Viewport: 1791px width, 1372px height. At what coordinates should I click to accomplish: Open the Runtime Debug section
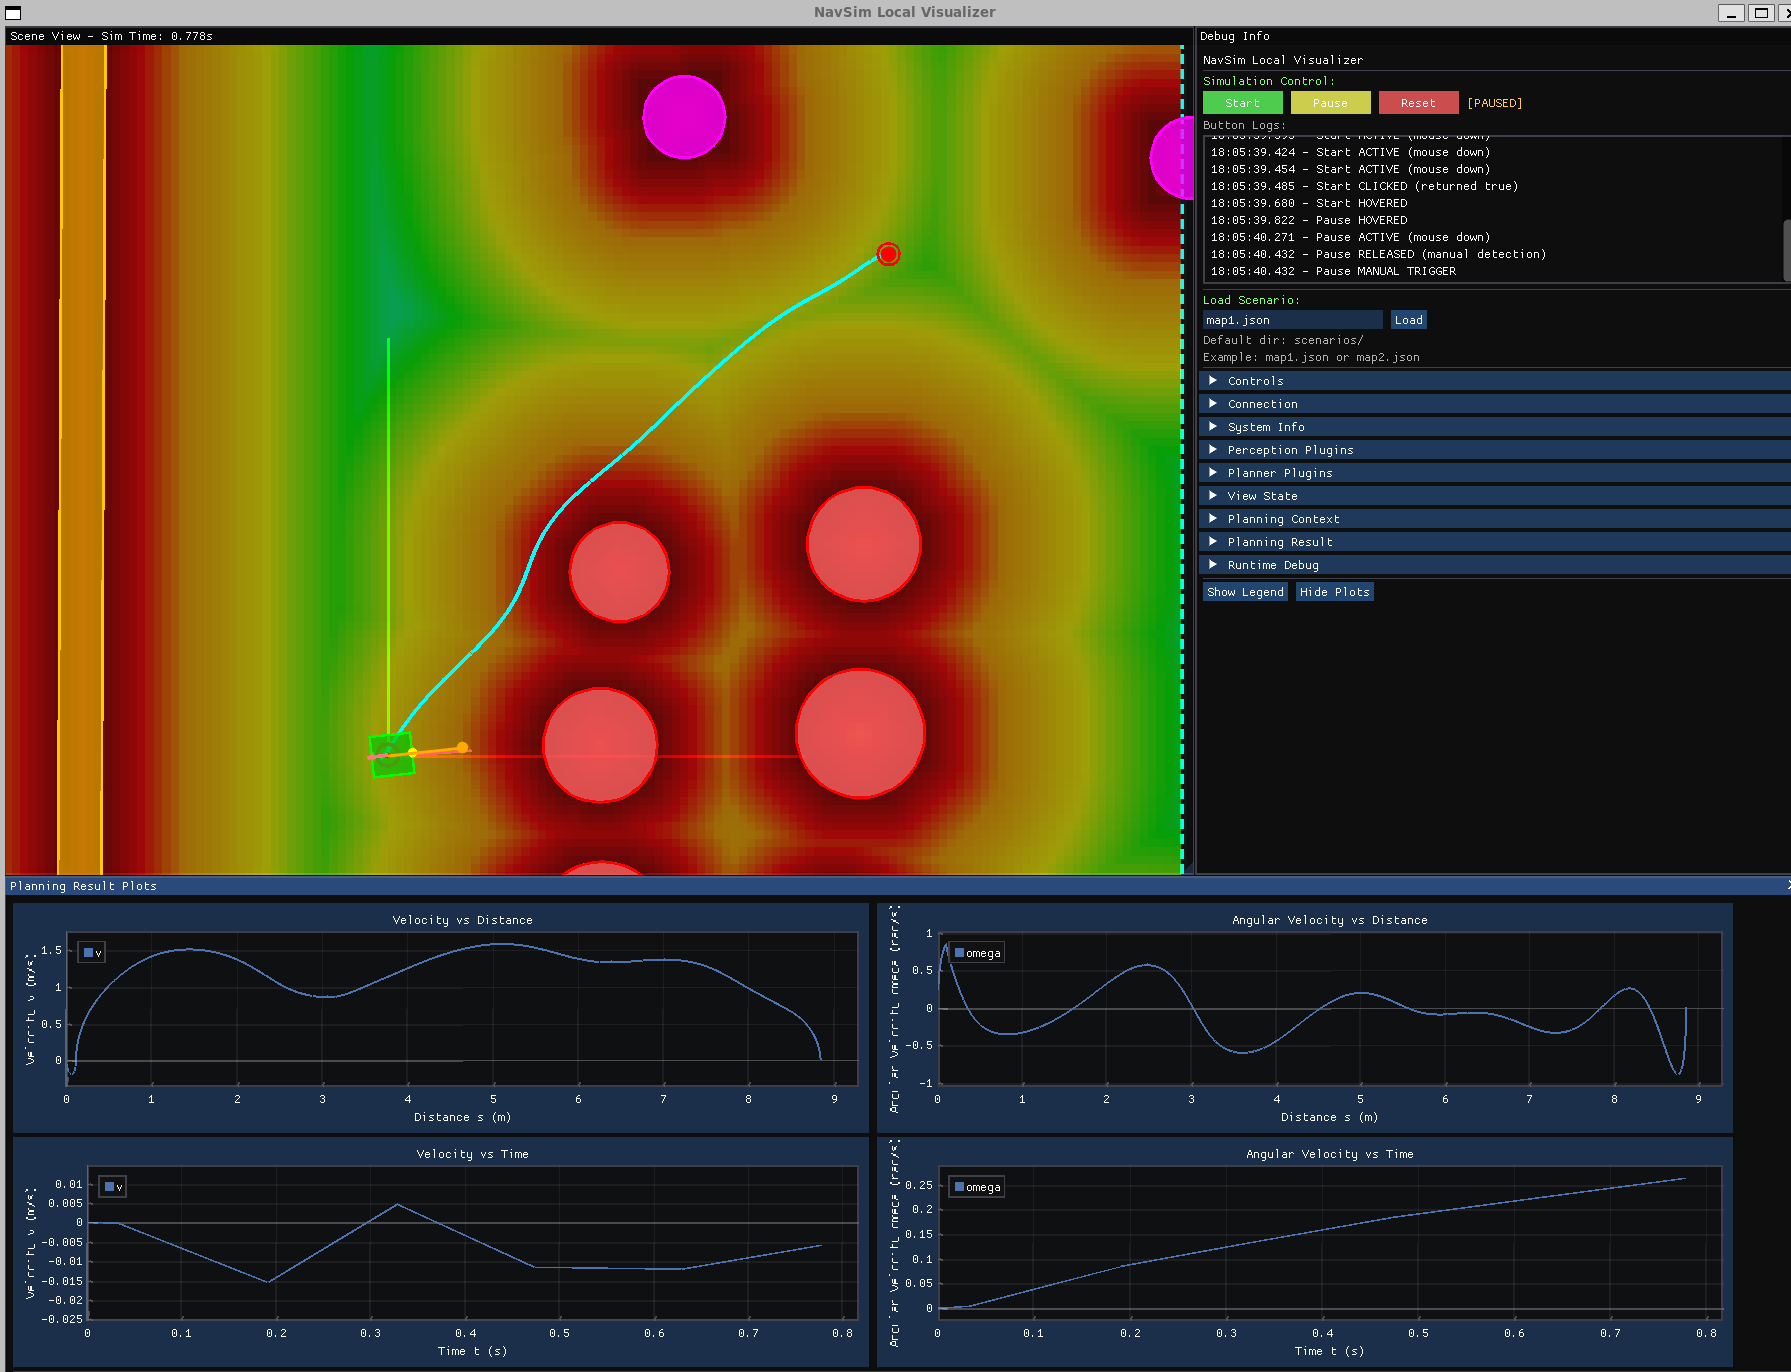click(1272, 565)
